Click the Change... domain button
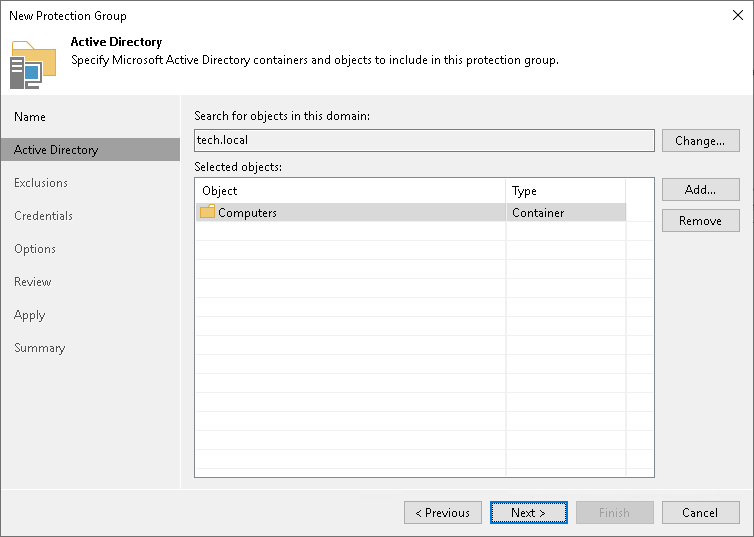Viewport: 754px width, 537px height. pos(700,141)
